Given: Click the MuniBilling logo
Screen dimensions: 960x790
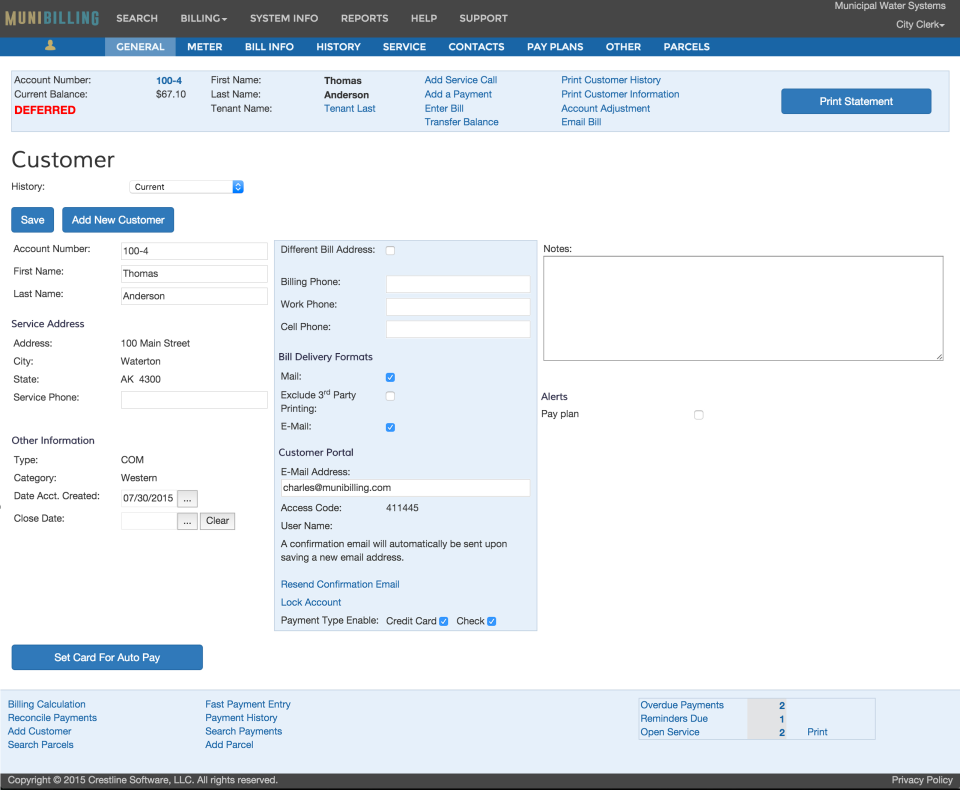Looking at the screenshot, I should point(55,17).
